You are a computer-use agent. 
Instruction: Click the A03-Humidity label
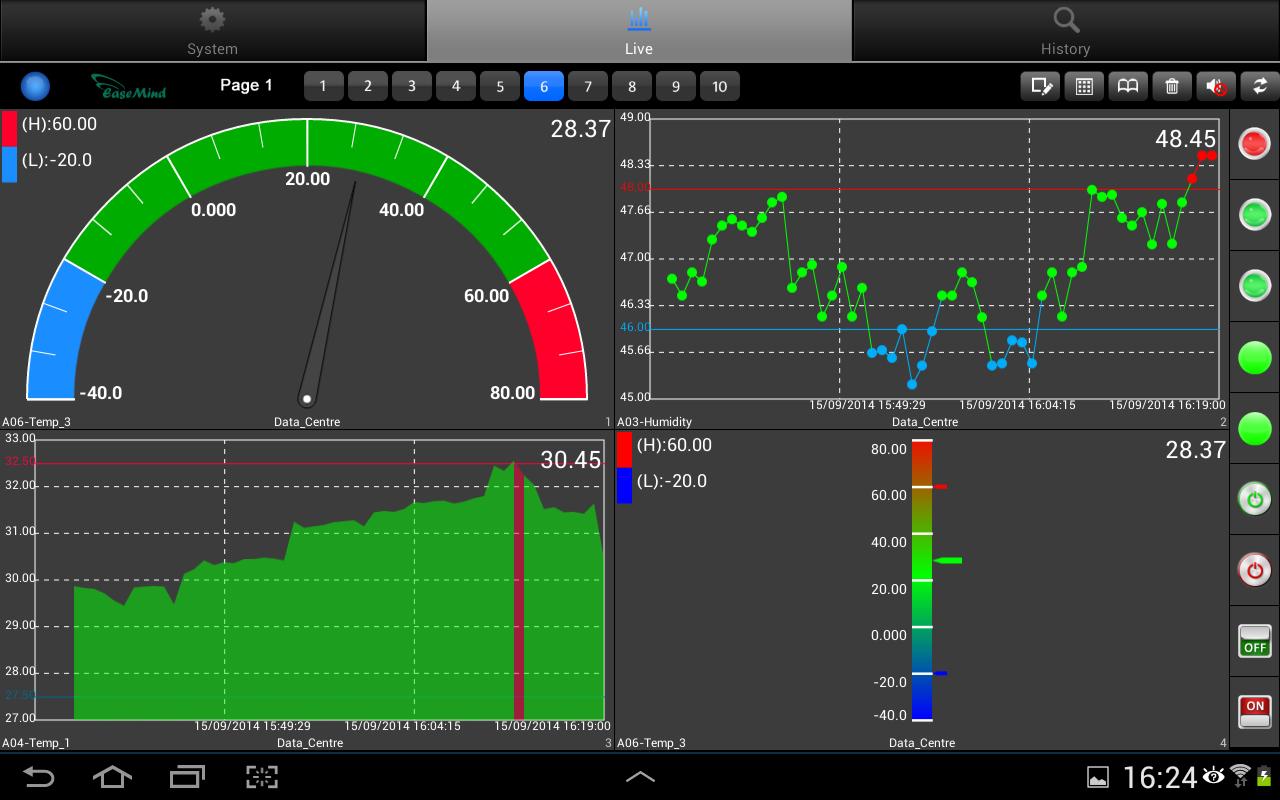pyautogui.click(x=654, y=422)
